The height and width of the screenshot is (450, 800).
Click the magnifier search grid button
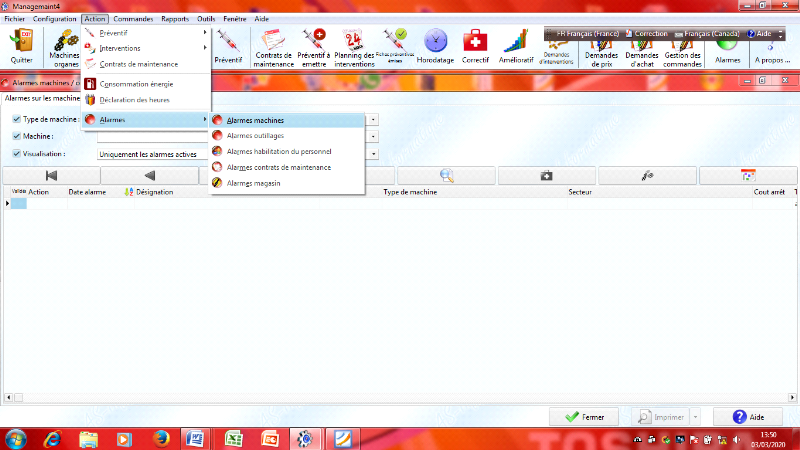(x=446, y=176)
